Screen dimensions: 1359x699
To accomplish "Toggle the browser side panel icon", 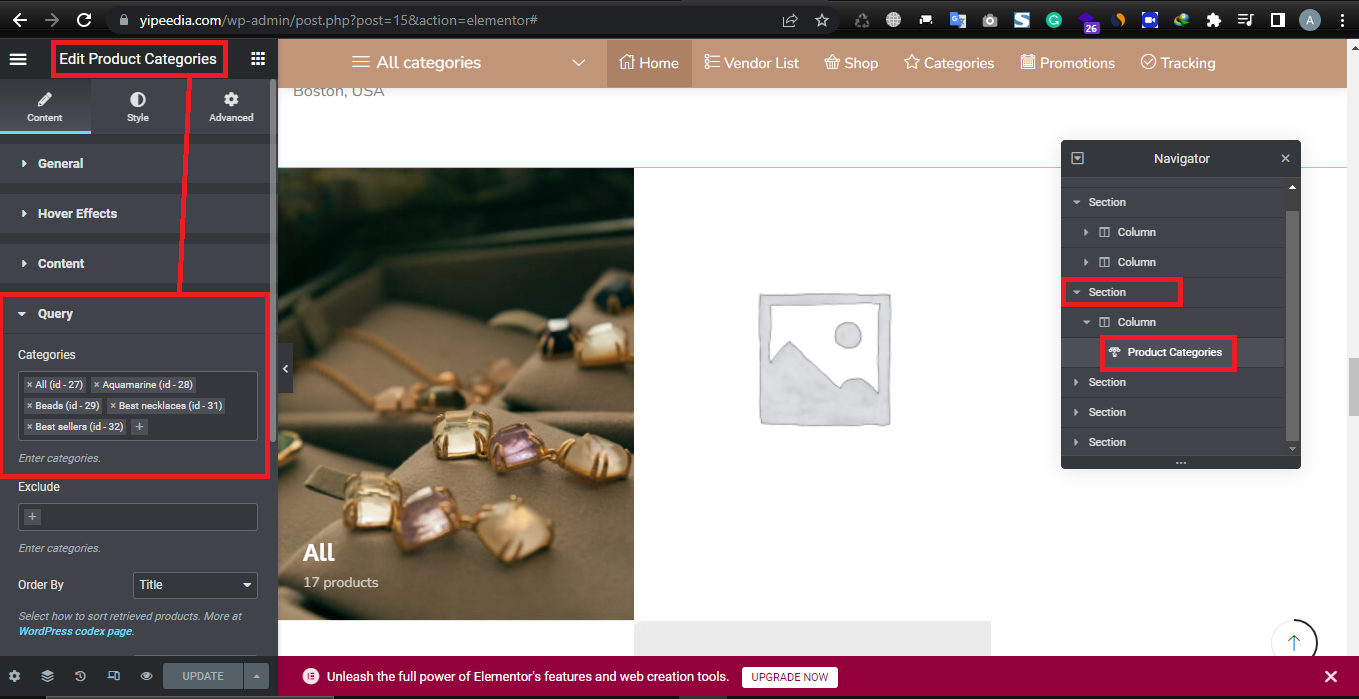I will pos(1277,20).
